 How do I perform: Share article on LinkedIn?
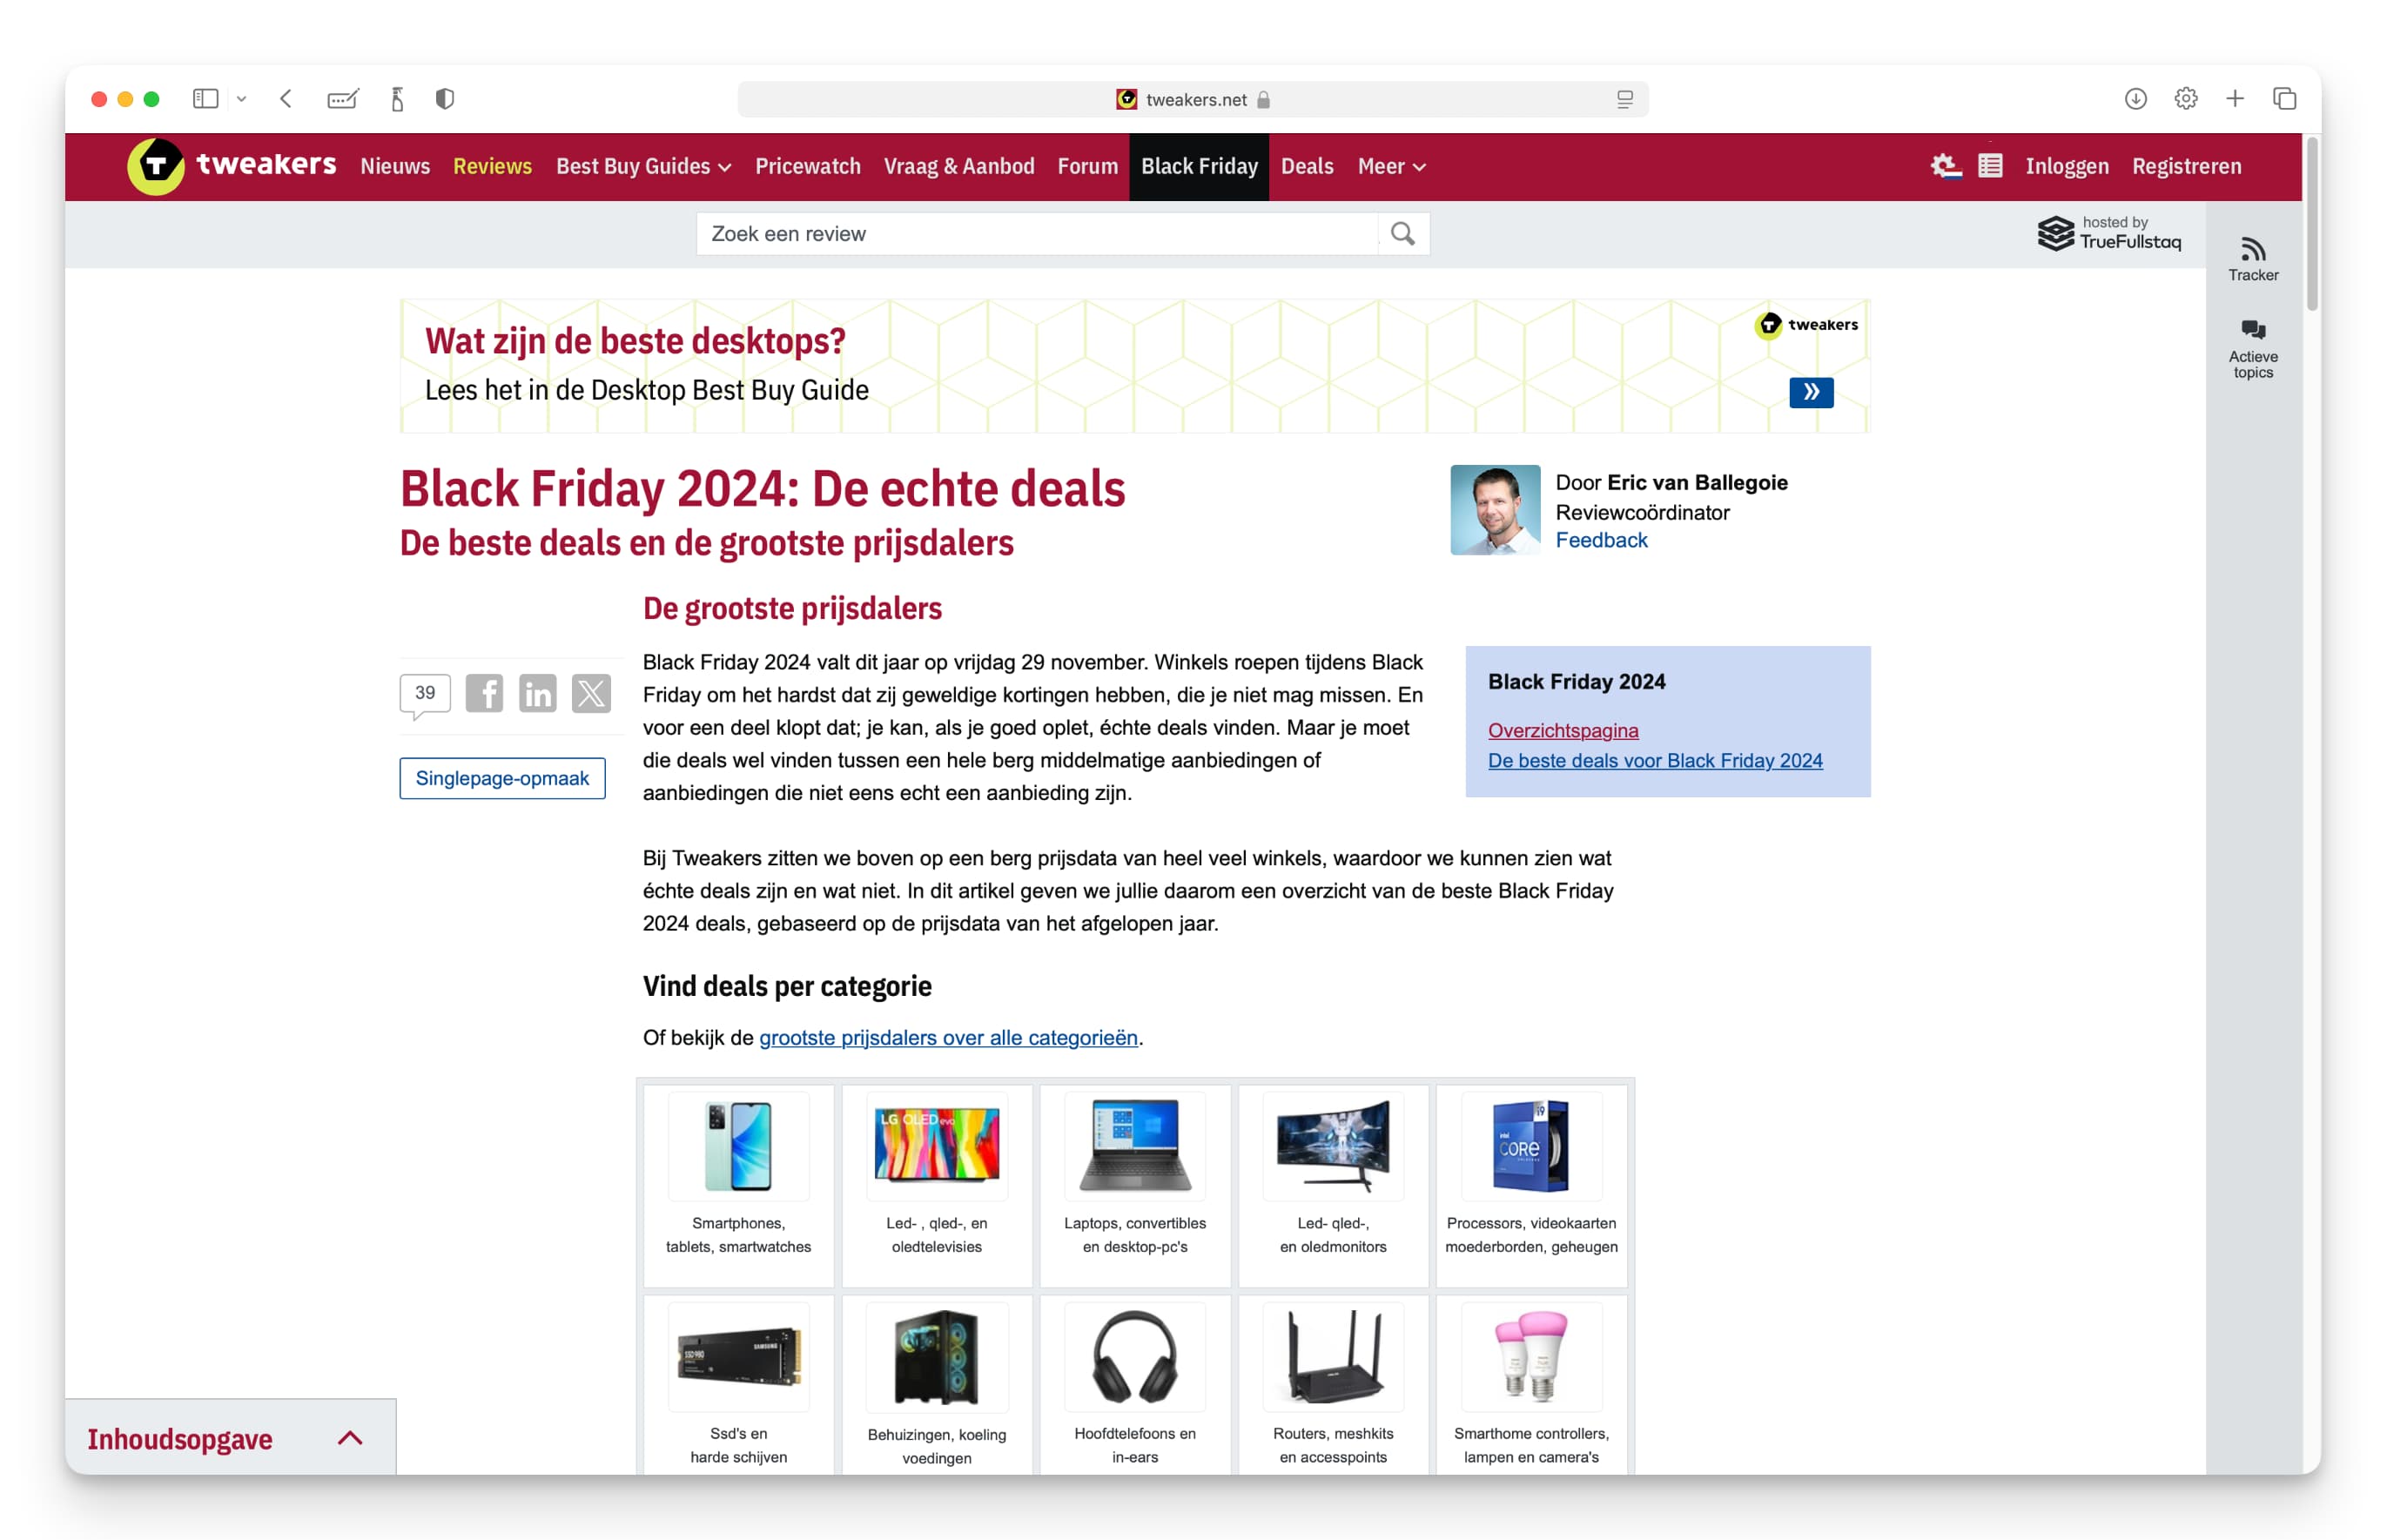pos(538,693)
